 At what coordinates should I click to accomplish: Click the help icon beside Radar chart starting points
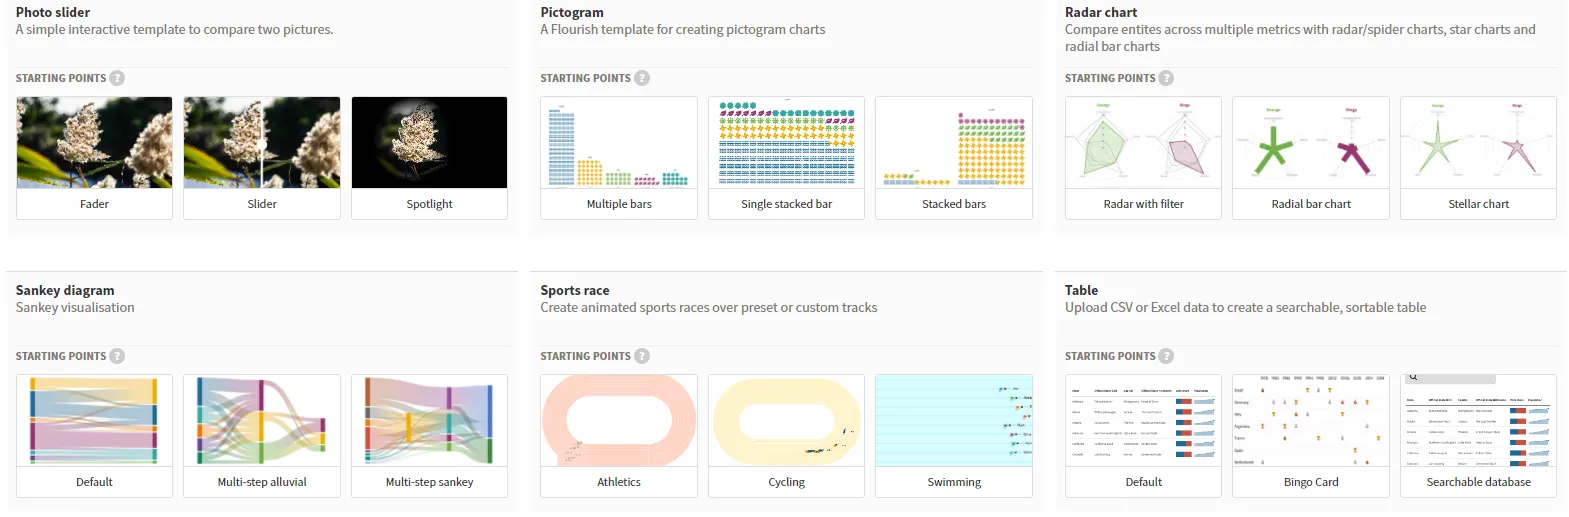[x=1166, y=78]
